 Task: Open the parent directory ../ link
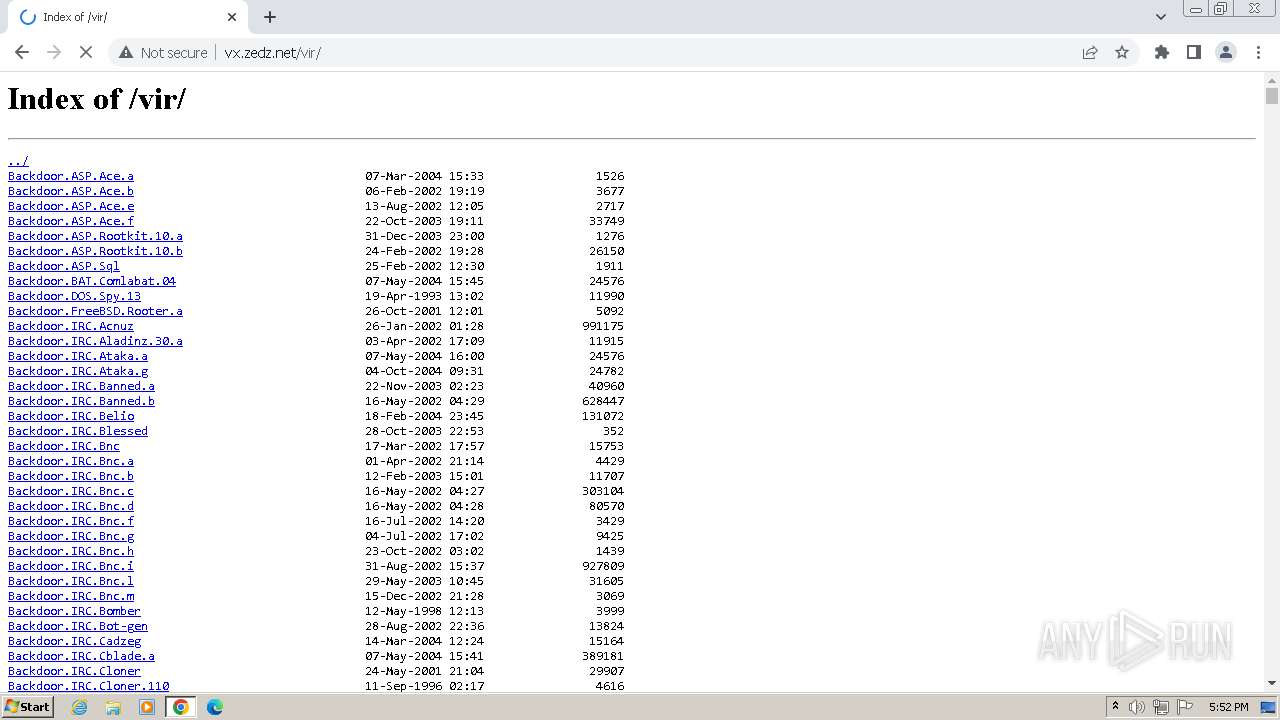pyautogui.click(x=18, y=161)
